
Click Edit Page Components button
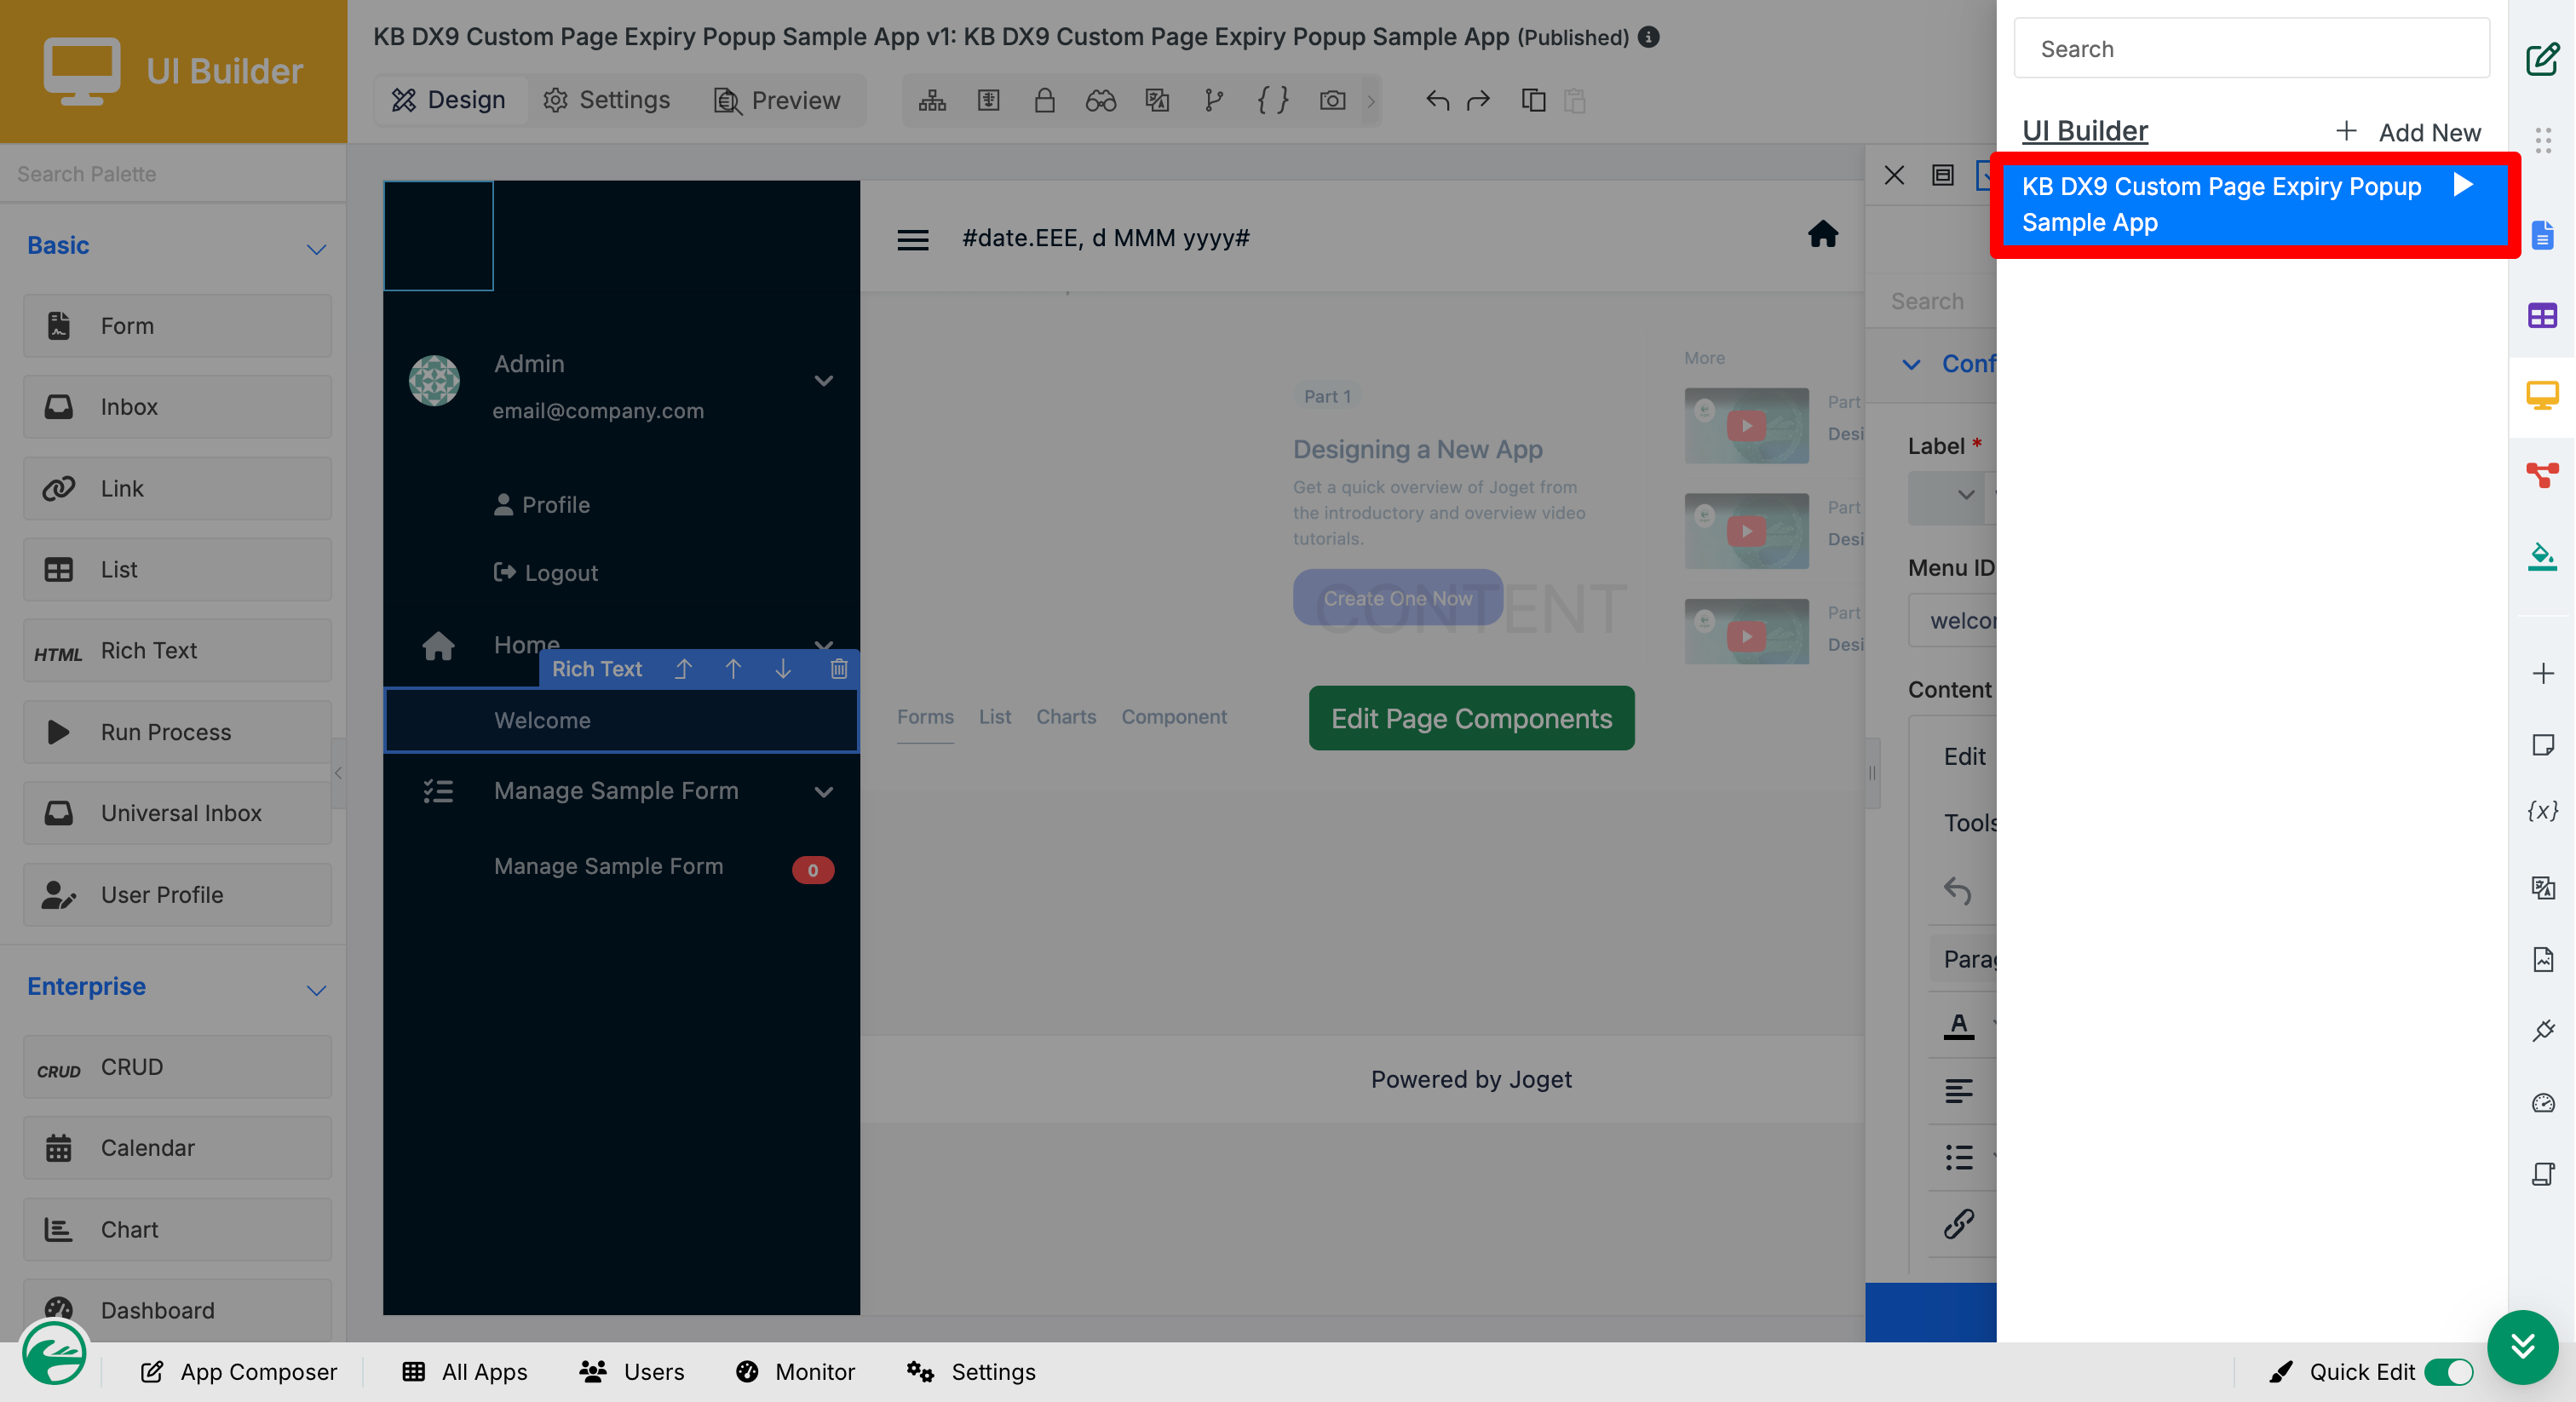pos(1471,718)
